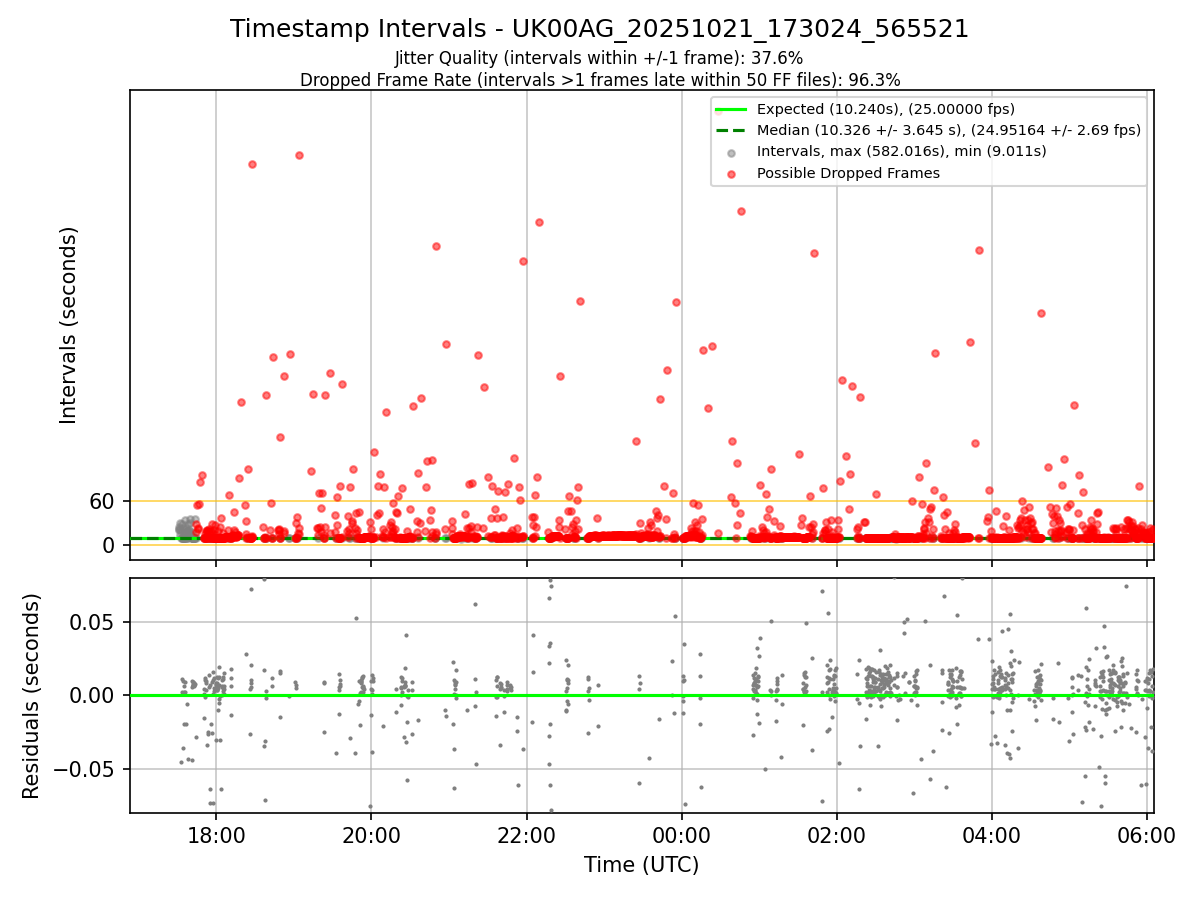This screenshot has width=1200, height=900.
Task: Click the dashed green median line sample in legend
Action: (x=732, y=130)
